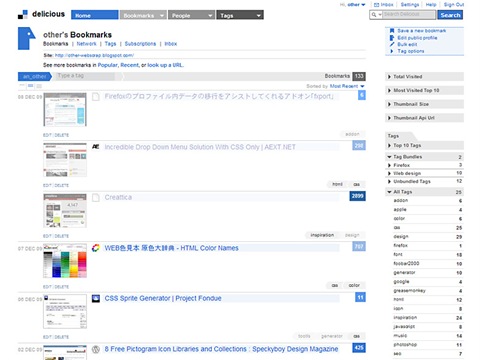Click the Type a tag field
This screenshot has height=360, width=480.
pos(86,76)
